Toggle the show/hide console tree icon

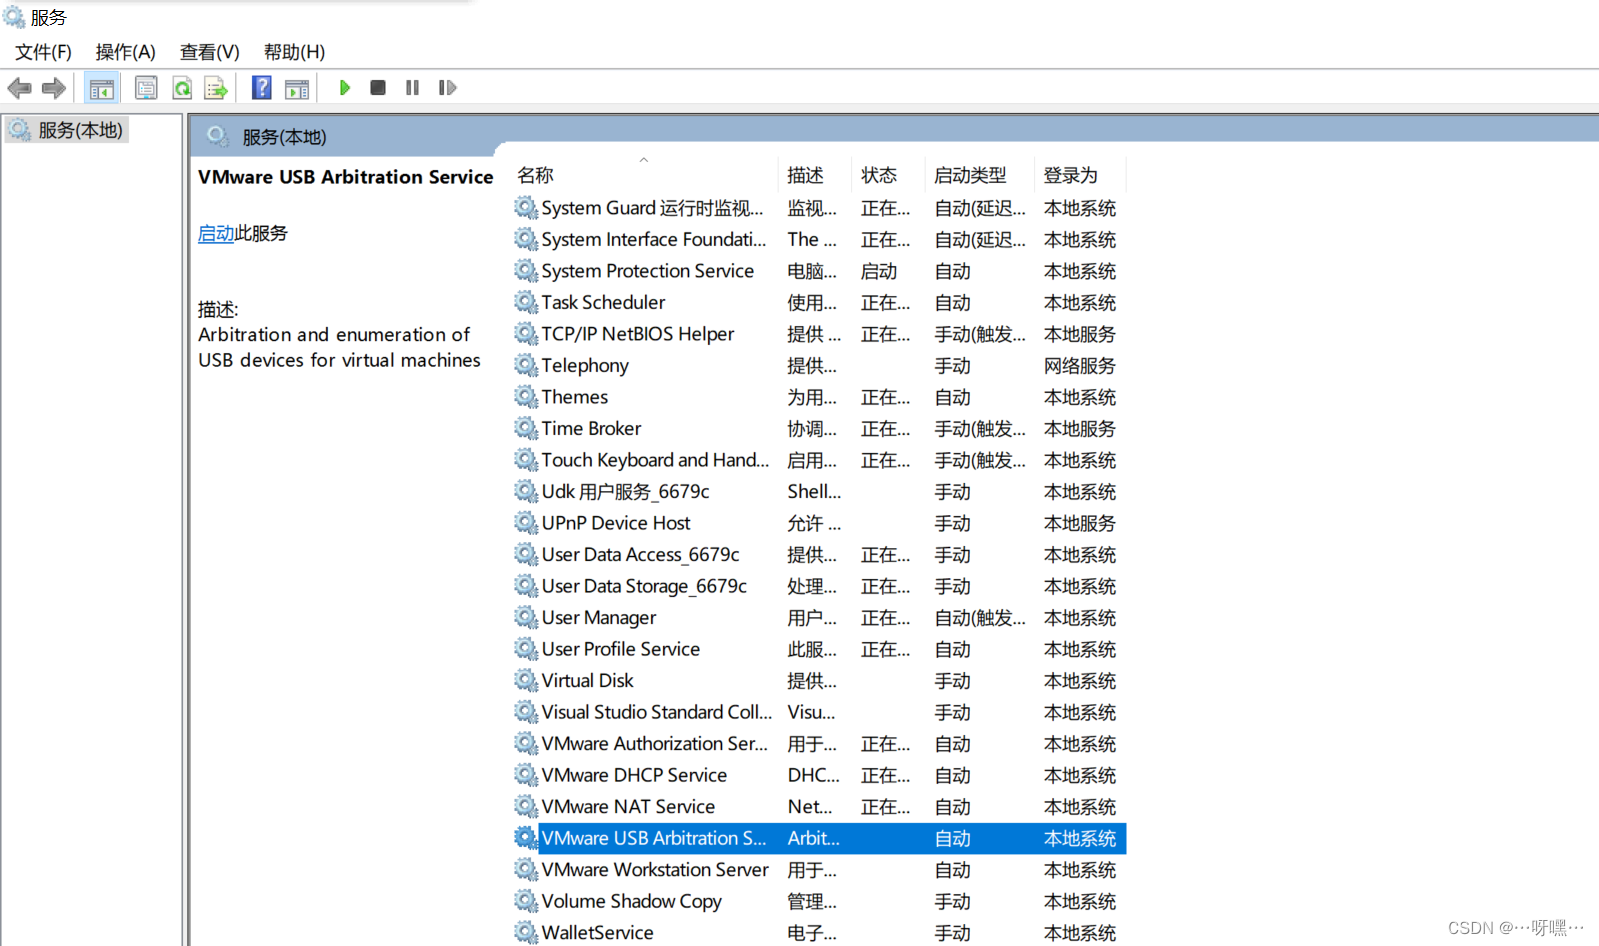pyautogui.click(x=102, y=88)
